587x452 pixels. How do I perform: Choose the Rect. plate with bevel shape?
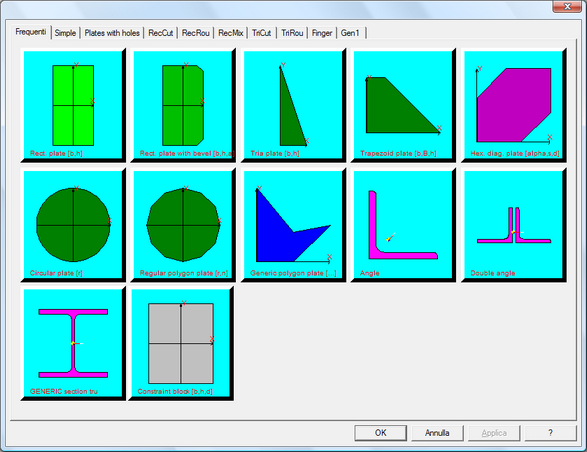[x=183, y=105]
